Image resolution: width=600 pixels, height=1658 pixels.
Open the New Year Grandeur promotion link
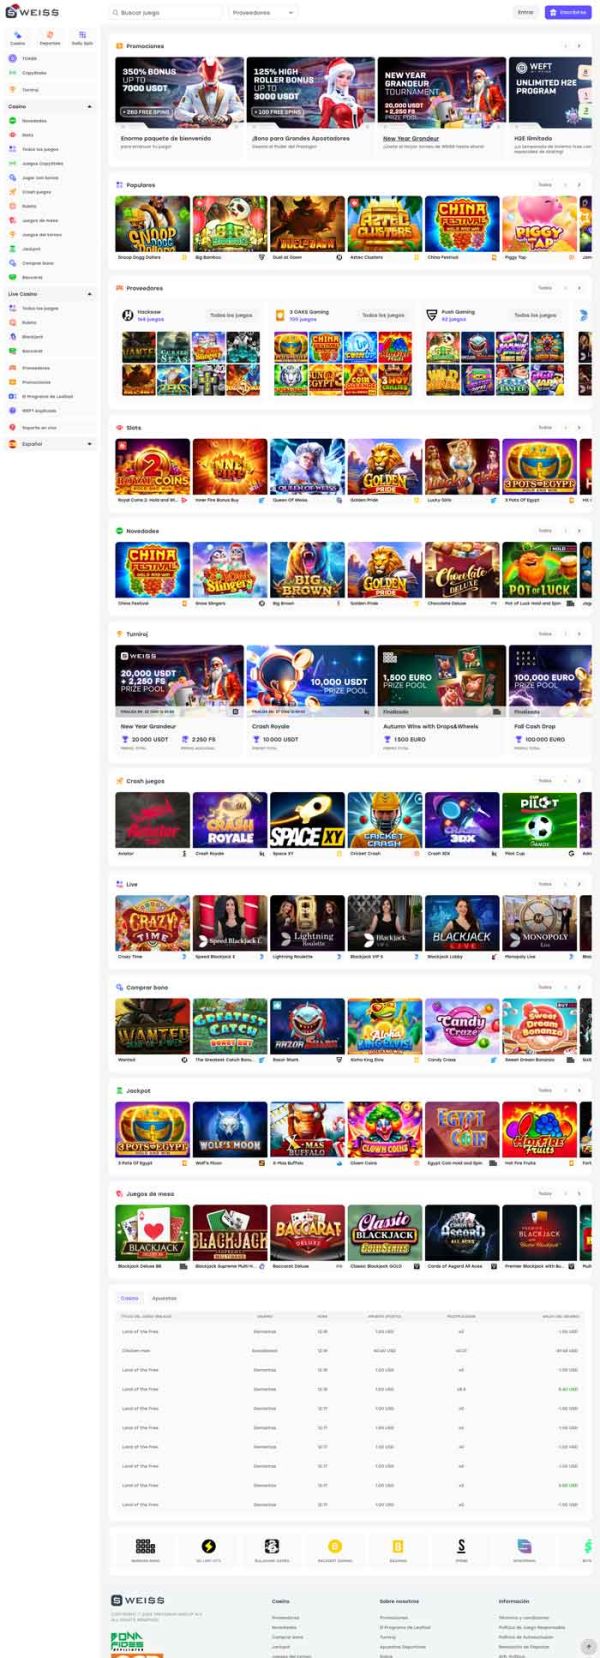coord(411,139)
